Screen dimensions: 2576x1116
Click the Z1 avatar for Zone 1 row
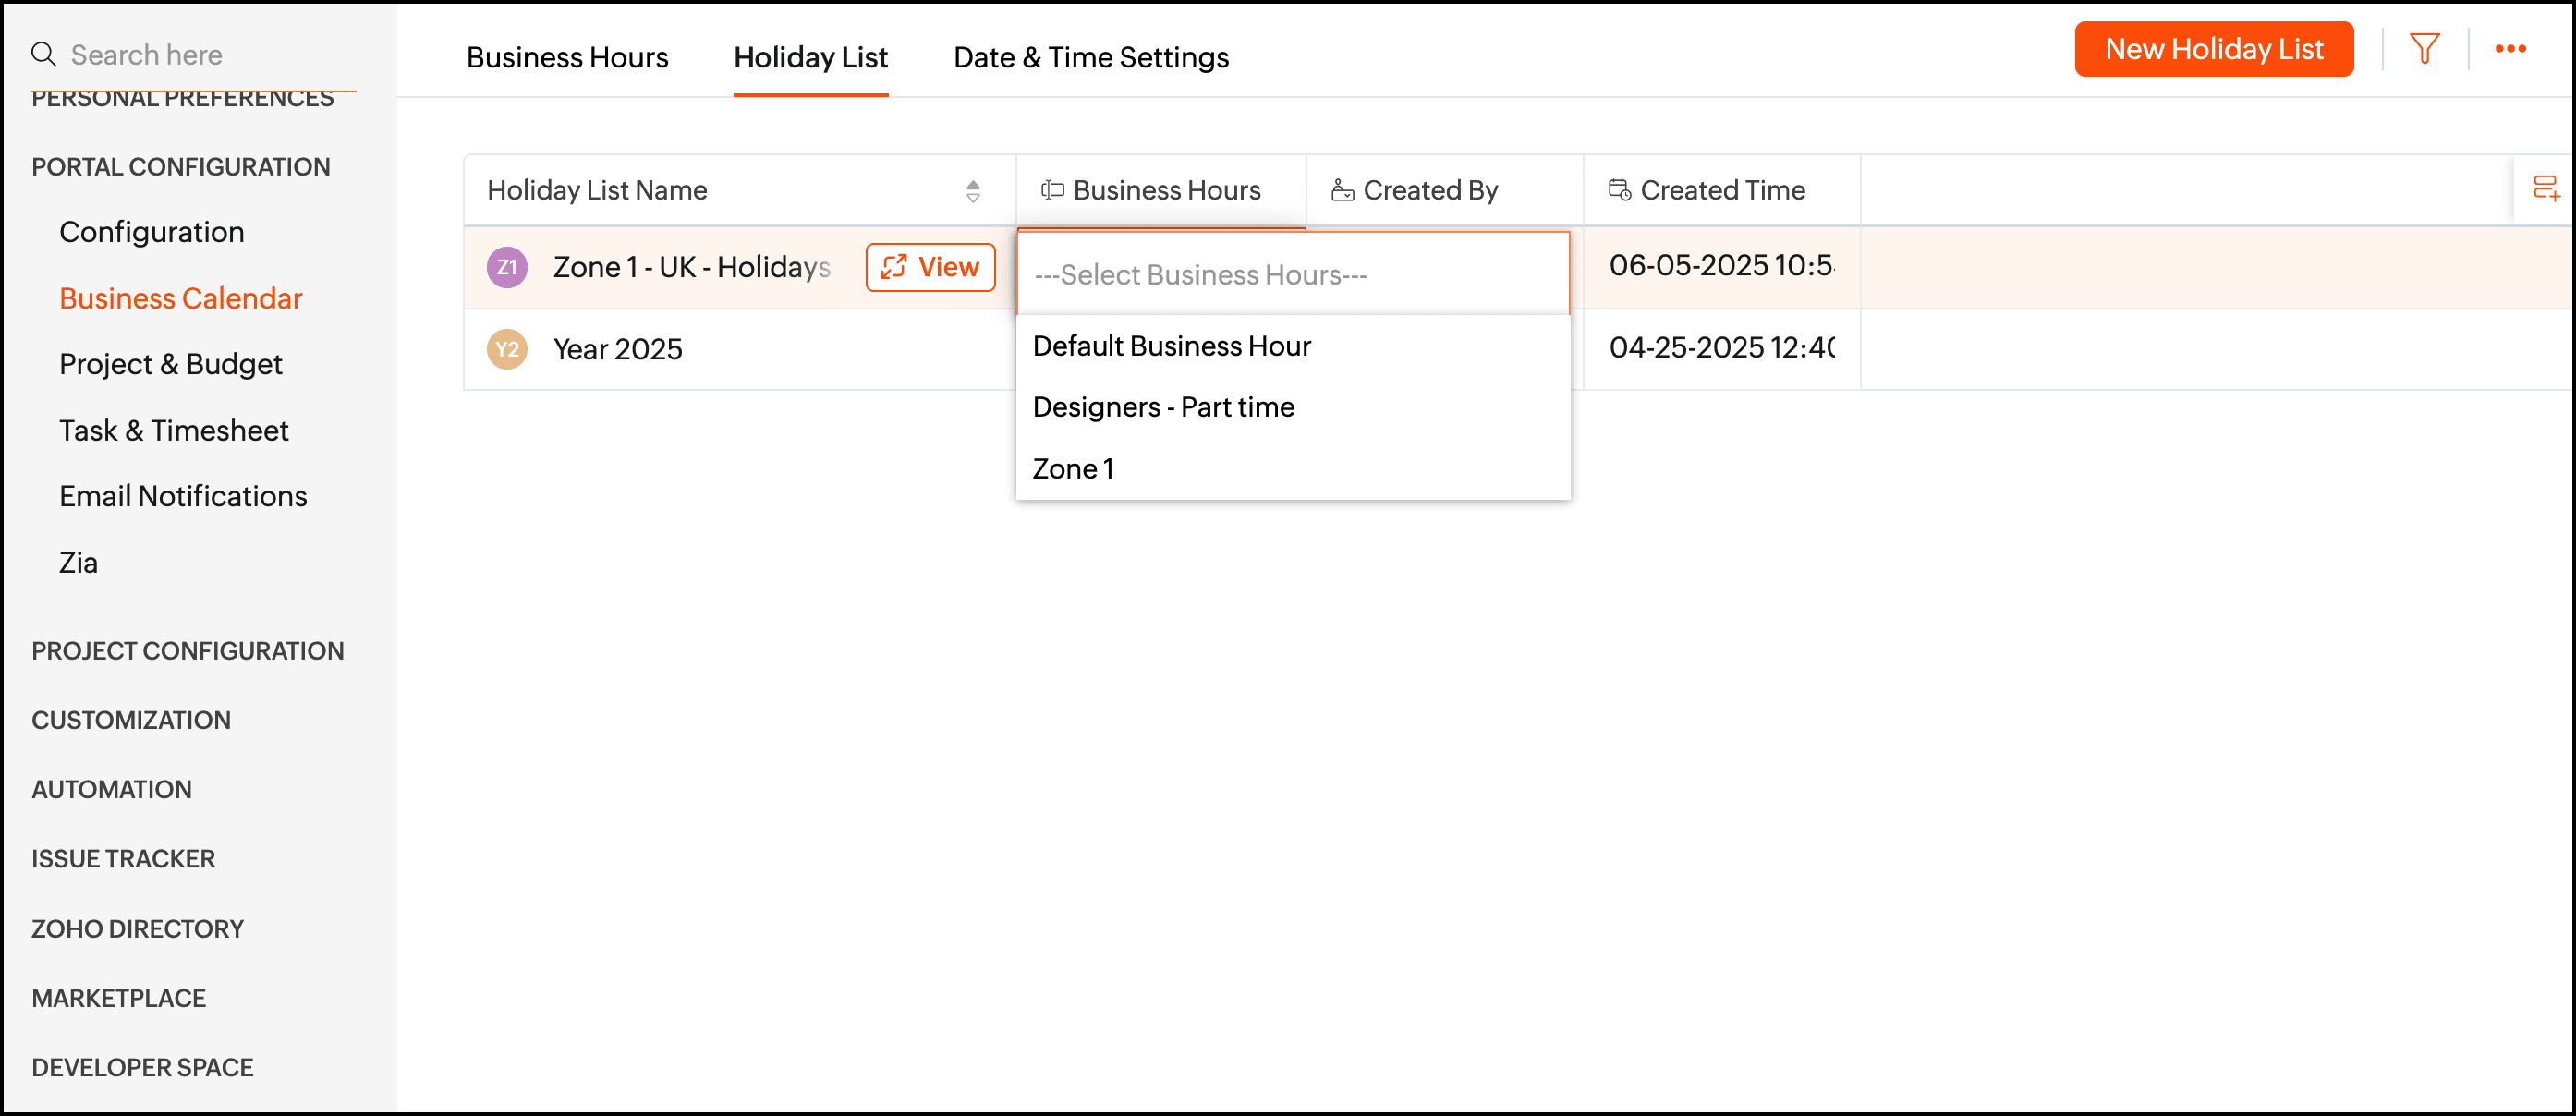(507, 267)
